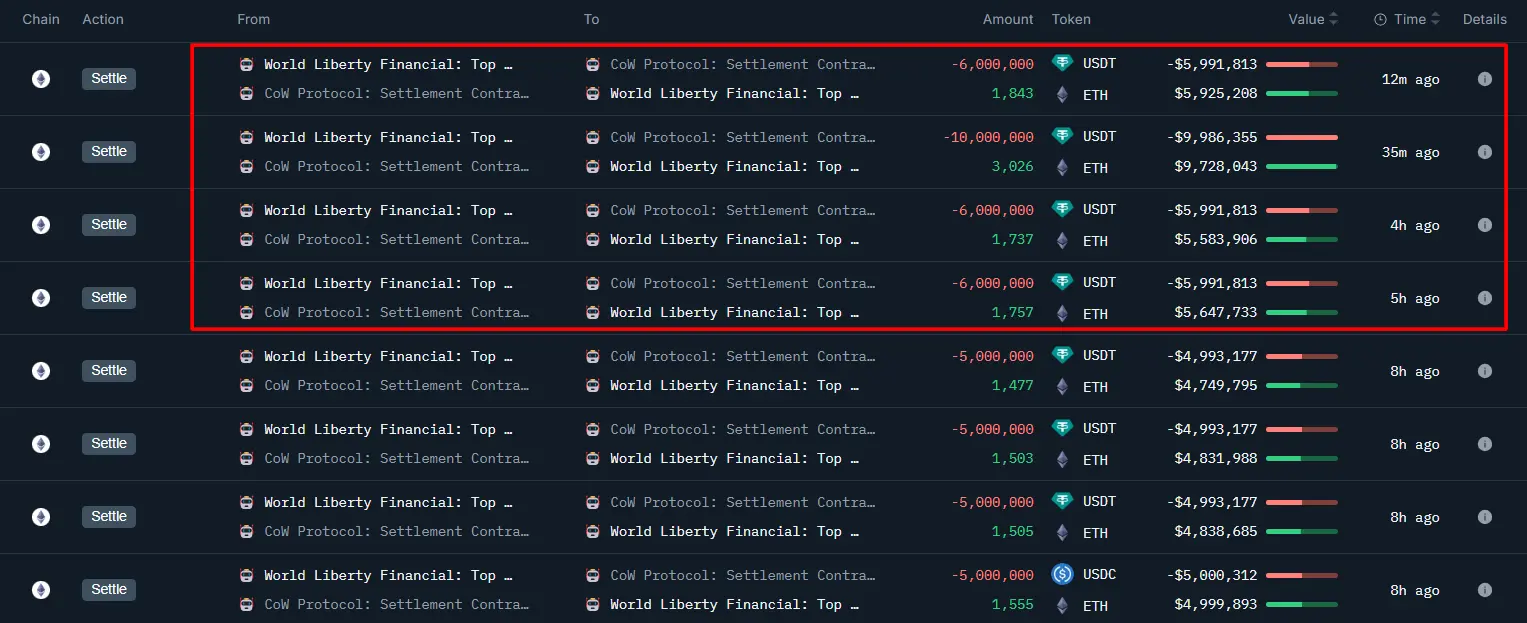1527x623 pixels.
Task: Select the Chain column header
Action: pyautogui.click(x=40, y=18)
